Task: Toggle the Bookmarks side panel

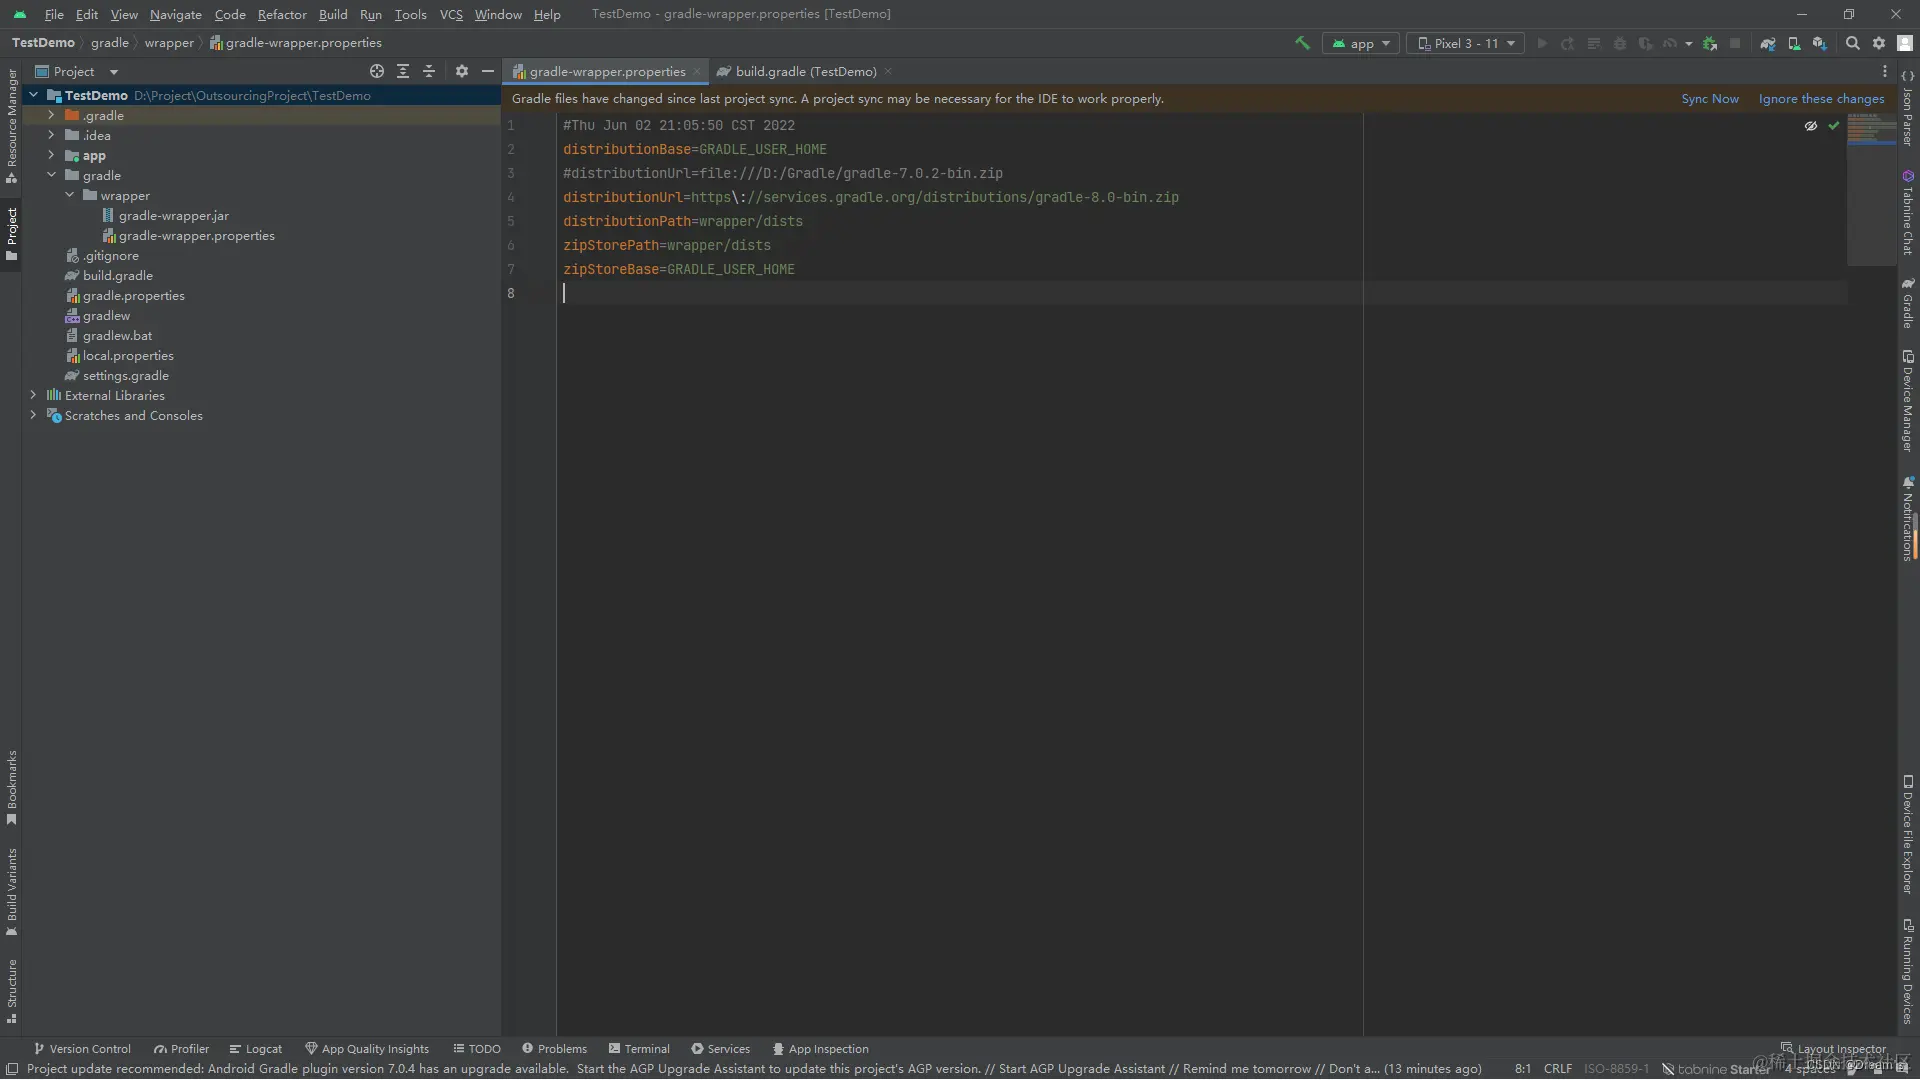Action: pos(12,788)
